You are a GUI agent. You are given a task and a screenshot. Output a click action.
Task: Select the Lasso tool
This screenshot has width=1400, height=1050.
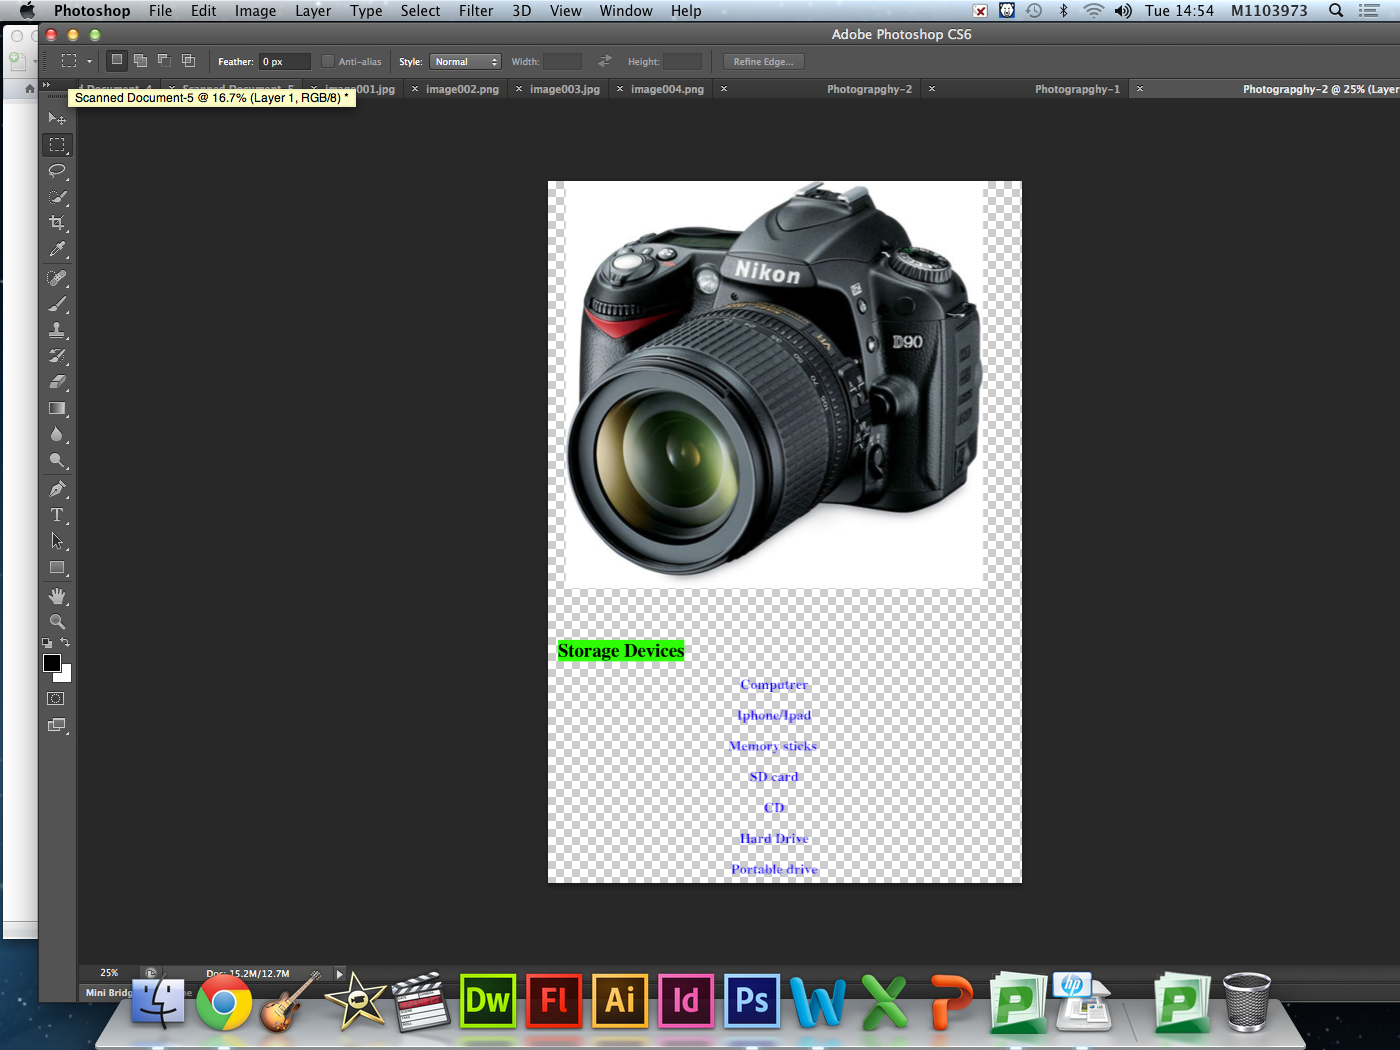[57, 171]
